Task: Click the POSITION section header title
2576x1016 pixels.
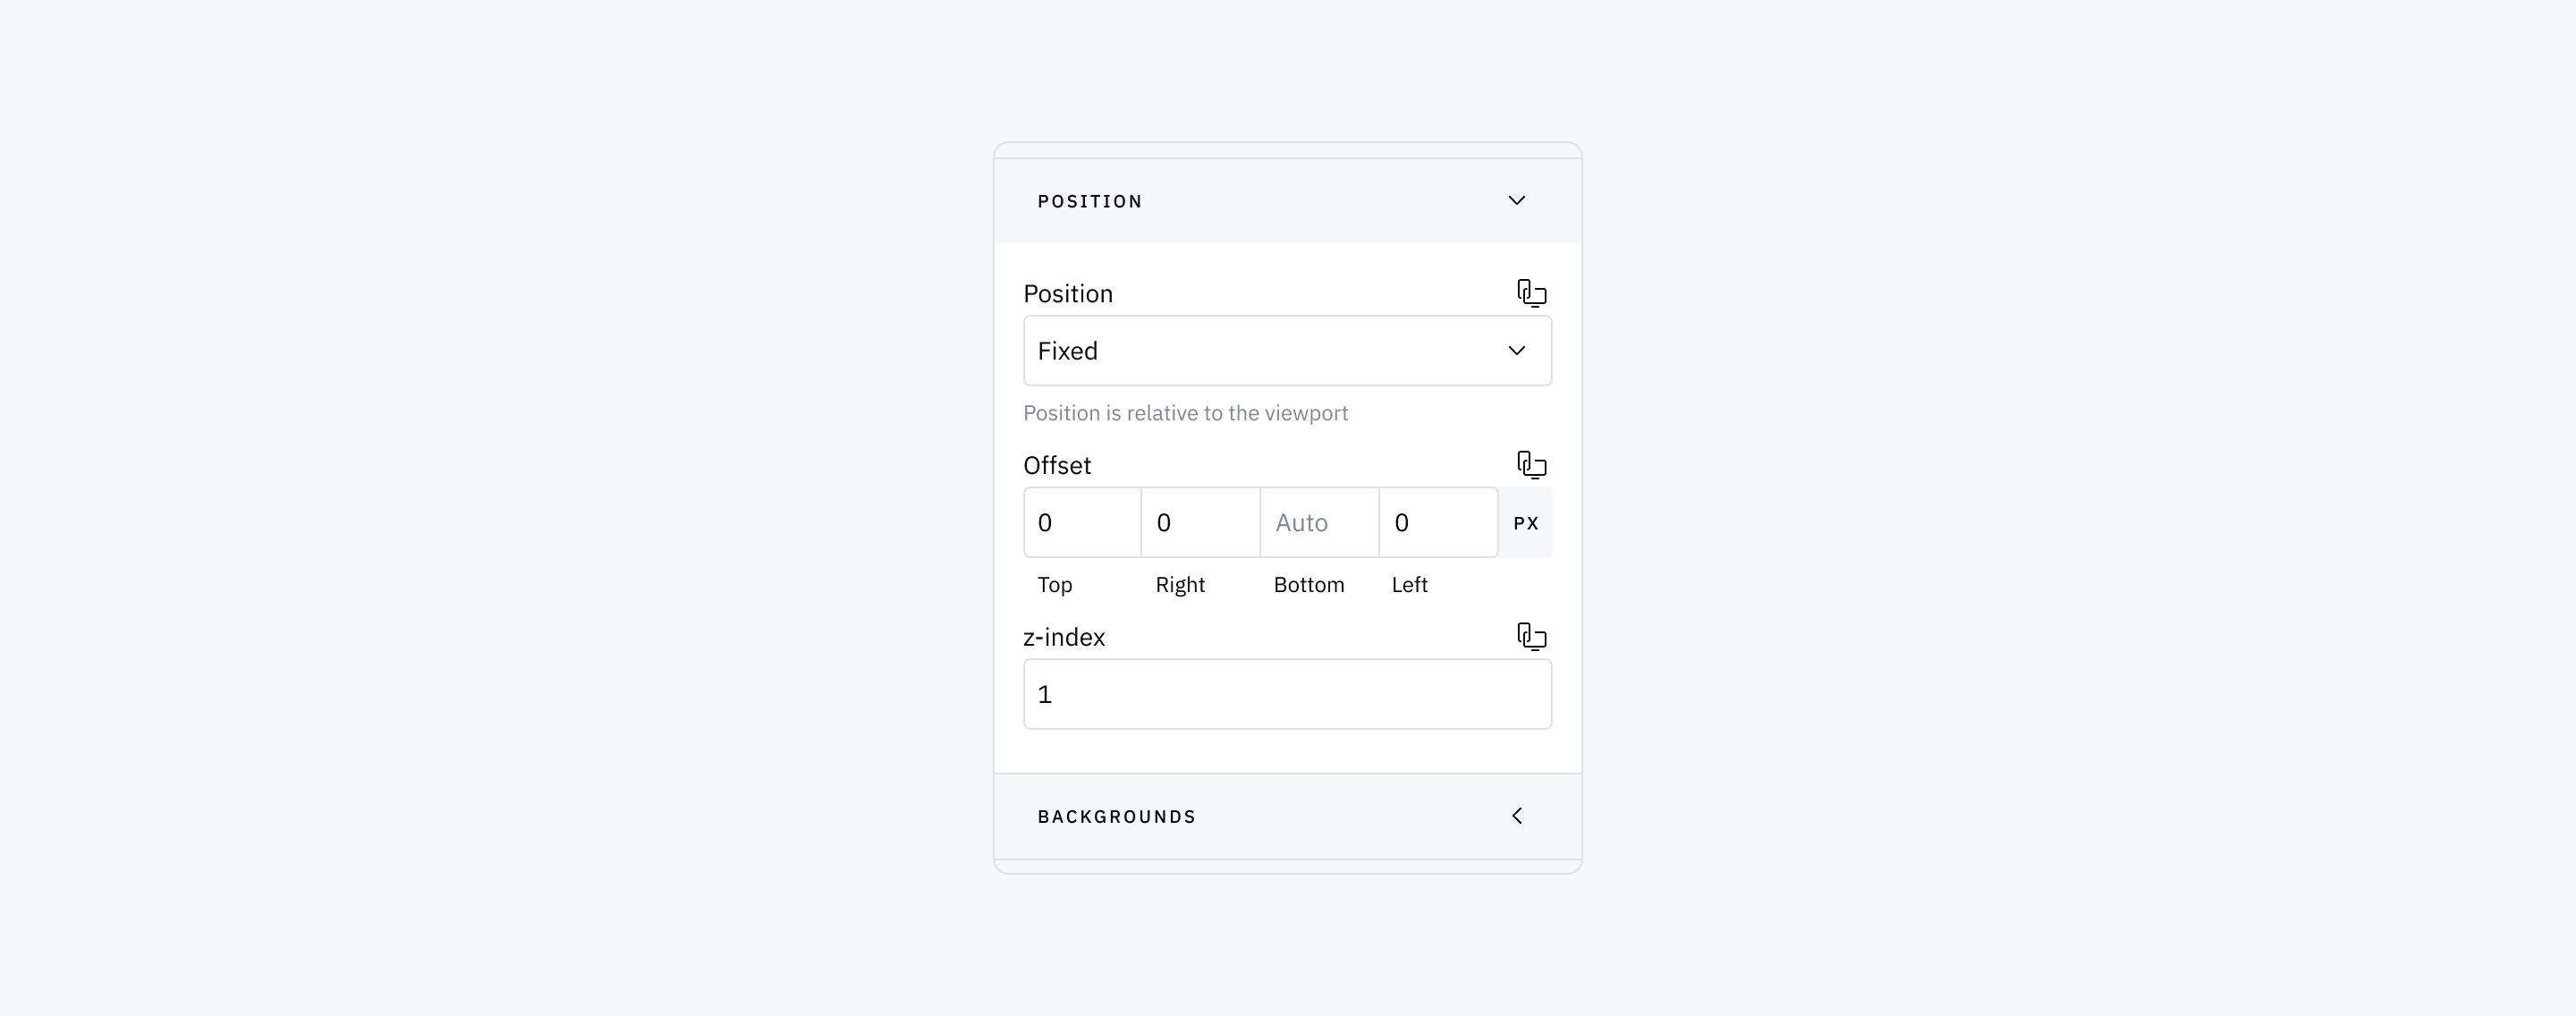Action: coord(1090,202)
